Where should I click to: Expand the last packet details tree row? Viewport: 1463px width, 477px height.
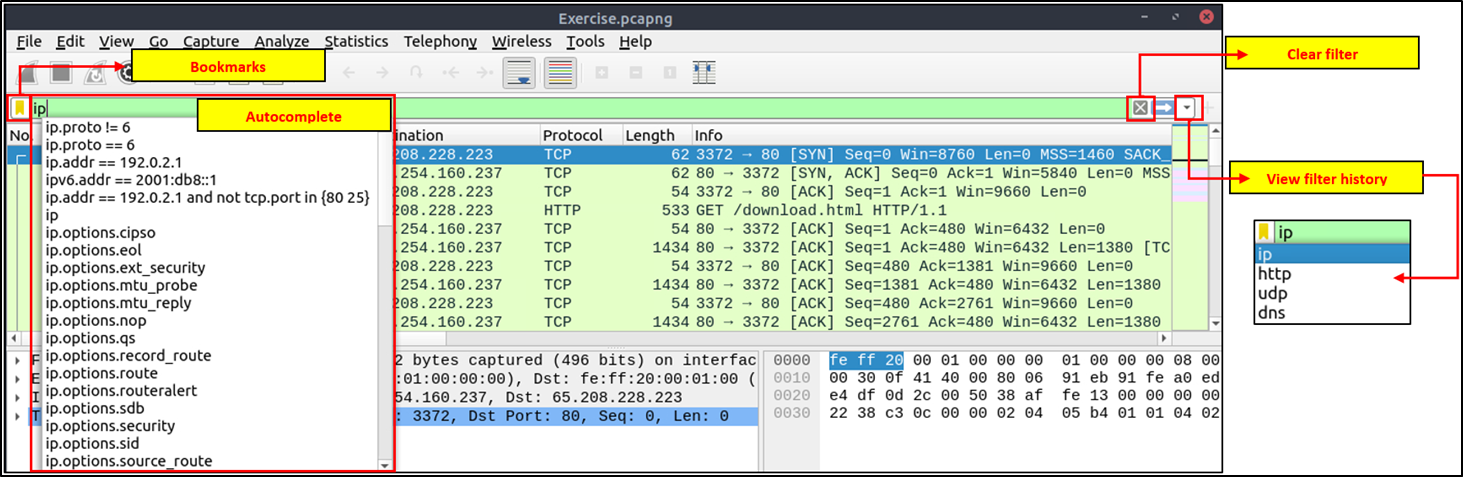18,416
